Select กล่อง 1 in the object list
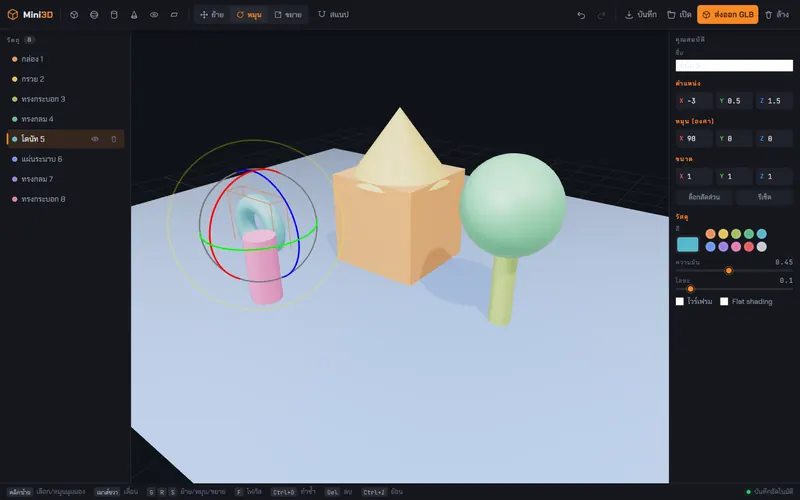The width and height of the screenshot is (800, 500). click(x=65, y=59)
